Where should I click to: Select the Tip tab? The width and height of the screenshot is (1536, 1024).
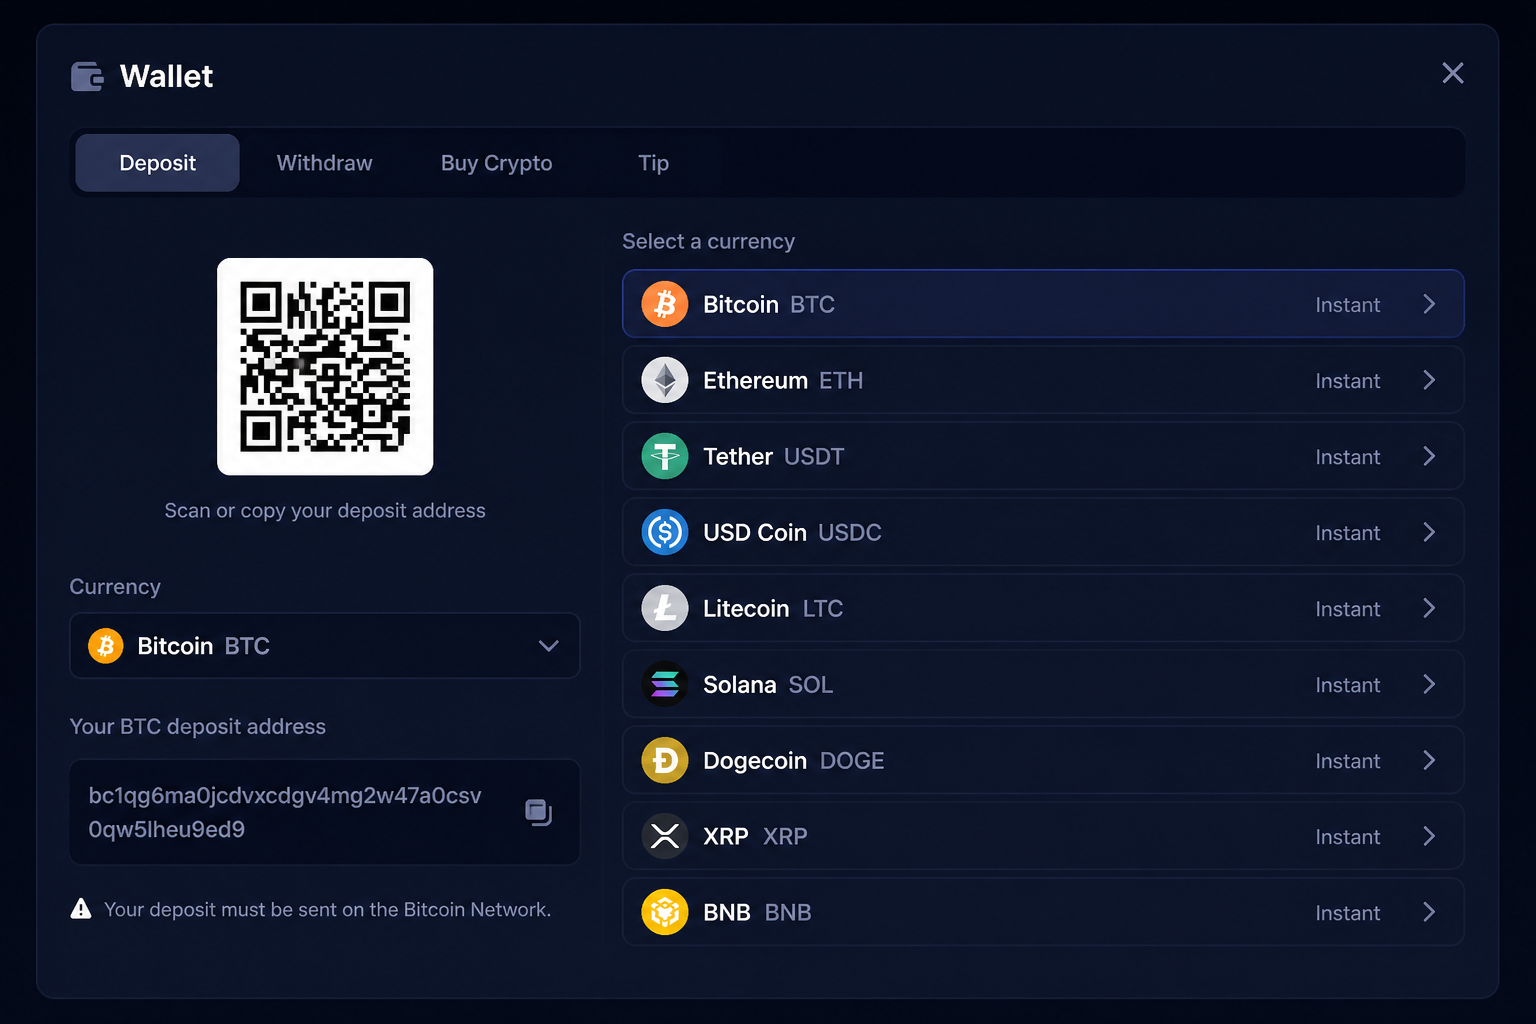click(653, 163)
